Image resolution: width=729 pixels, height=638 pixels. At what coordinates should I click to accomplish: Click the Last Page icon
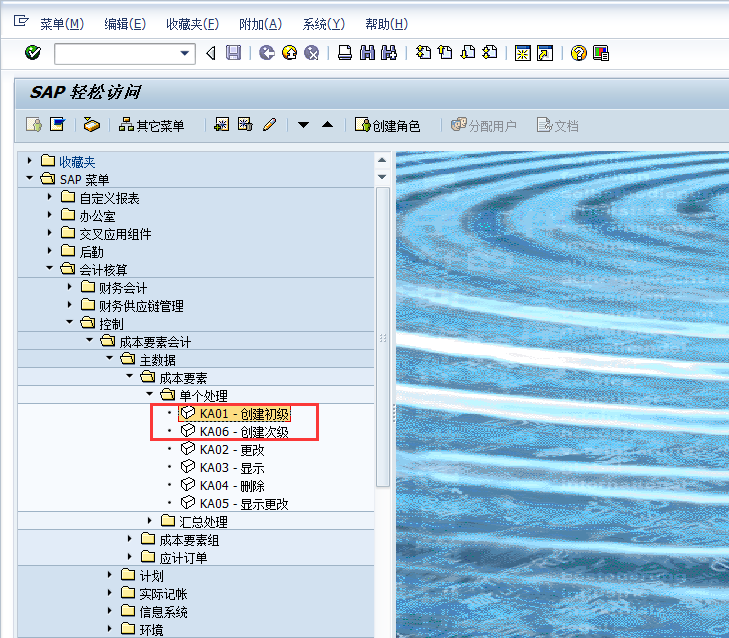coord(490,53)
